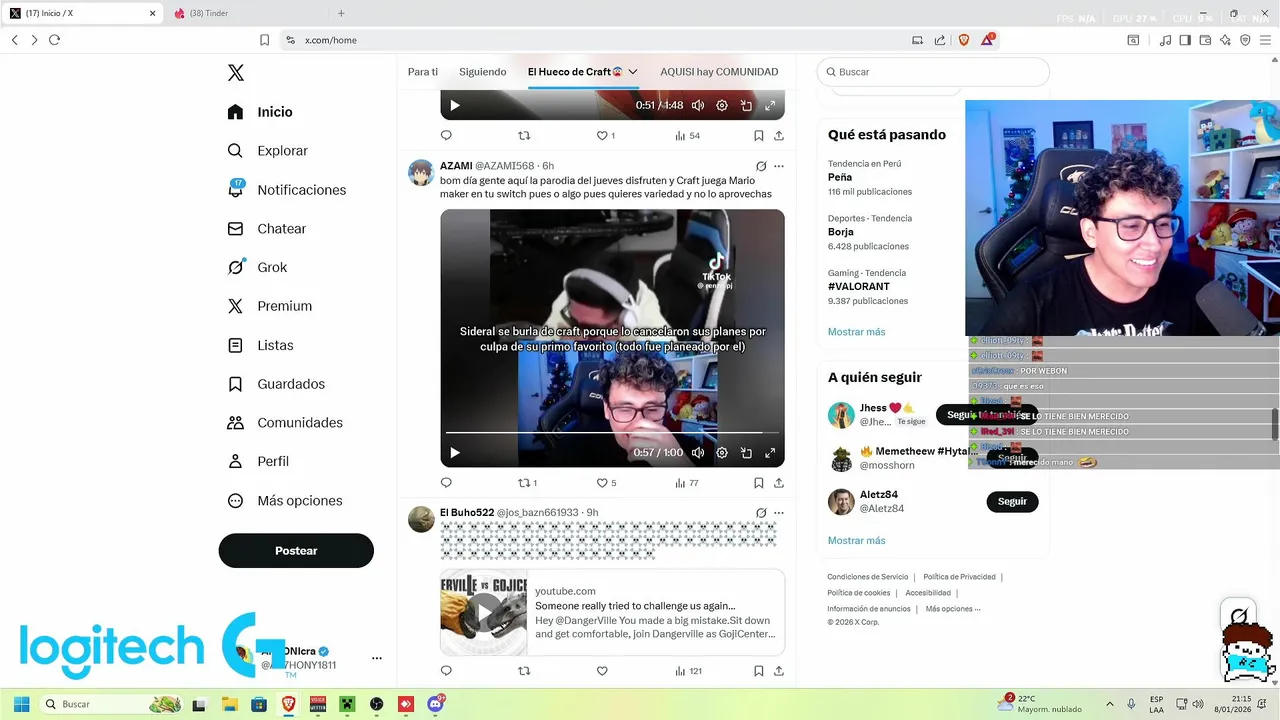Viewport: 1280px width, 720px height.
Task: Bookmark the top video post
Action: 759,136
